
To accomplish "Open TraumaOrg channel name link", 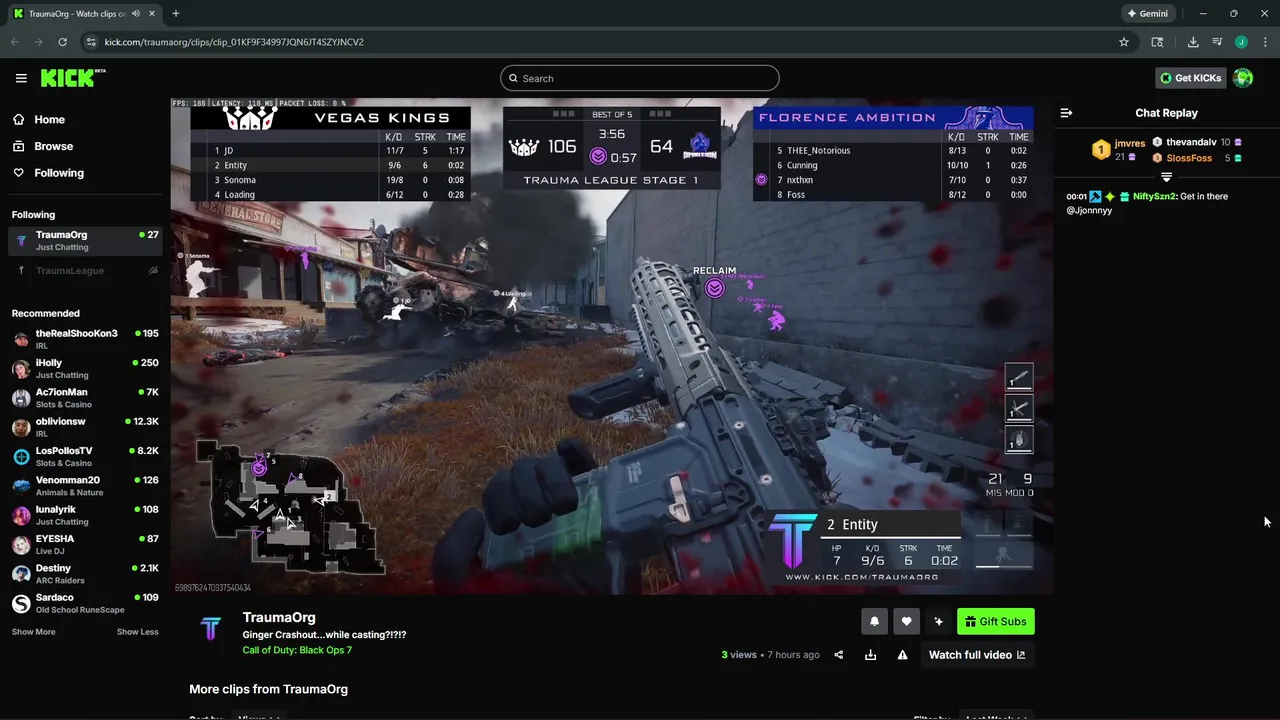I will click(x=279, y=617).
